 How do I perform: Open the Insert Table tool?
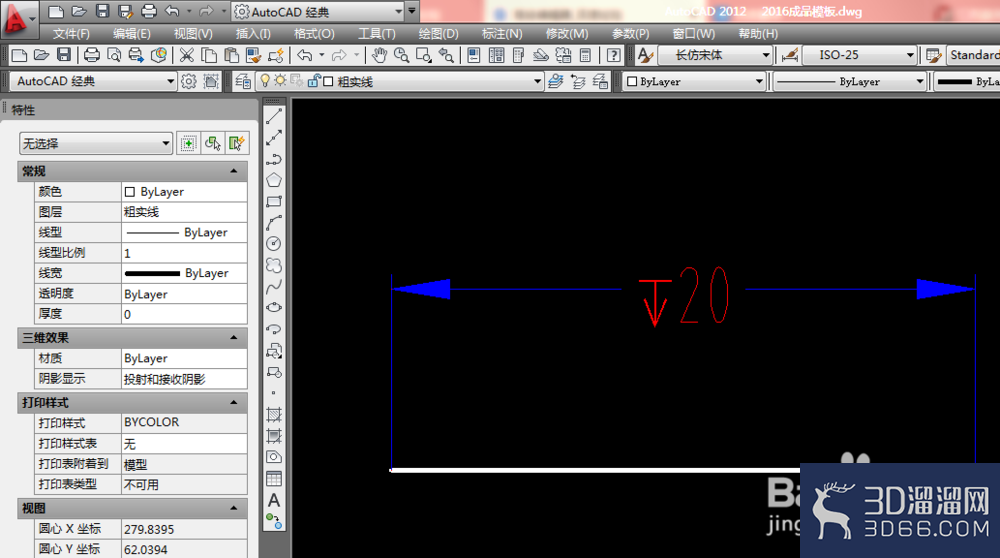point(274,479)
